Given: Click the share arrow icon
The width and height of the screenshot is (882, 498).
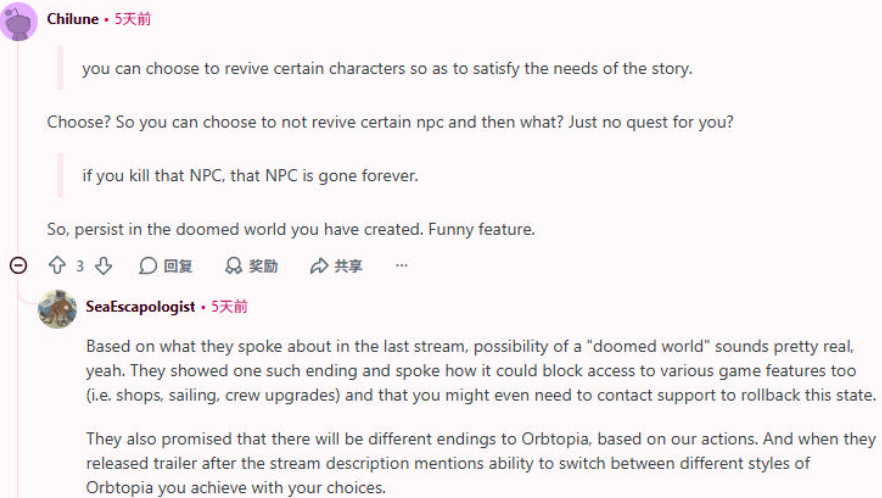Looking at the screenshot, I should pos(319,266).
